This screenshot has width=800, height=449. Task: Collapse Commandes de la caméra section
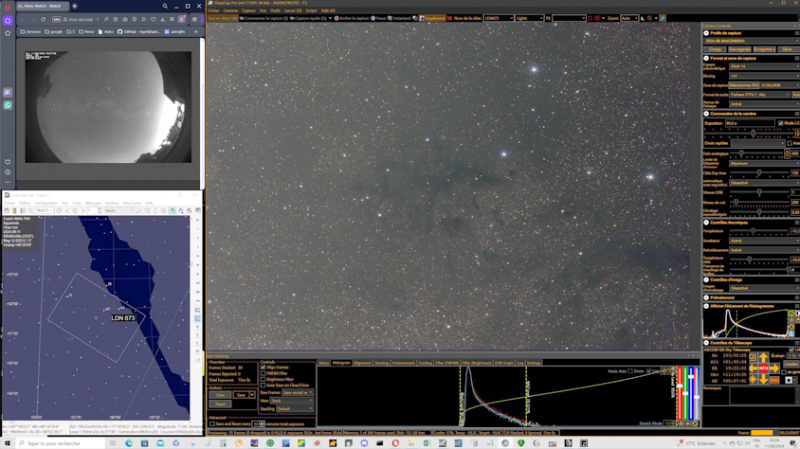706,114
